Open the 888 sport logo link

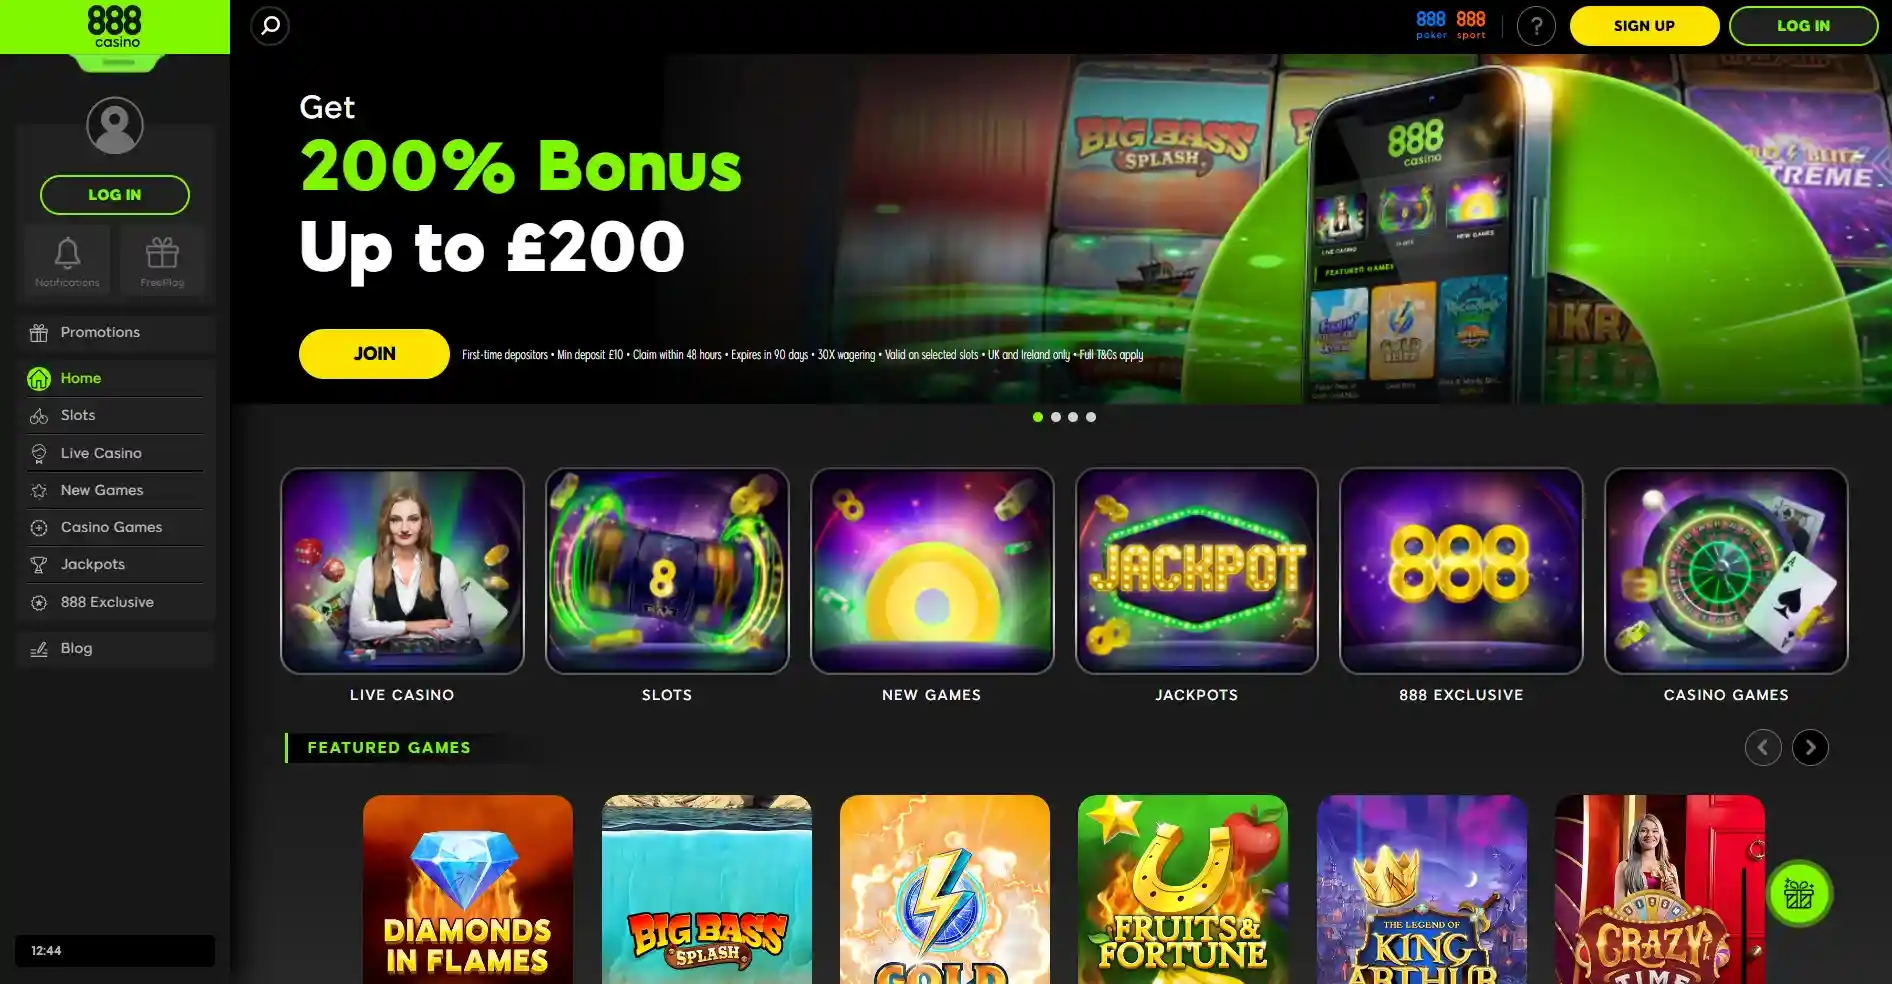(x=1471, y=26)
